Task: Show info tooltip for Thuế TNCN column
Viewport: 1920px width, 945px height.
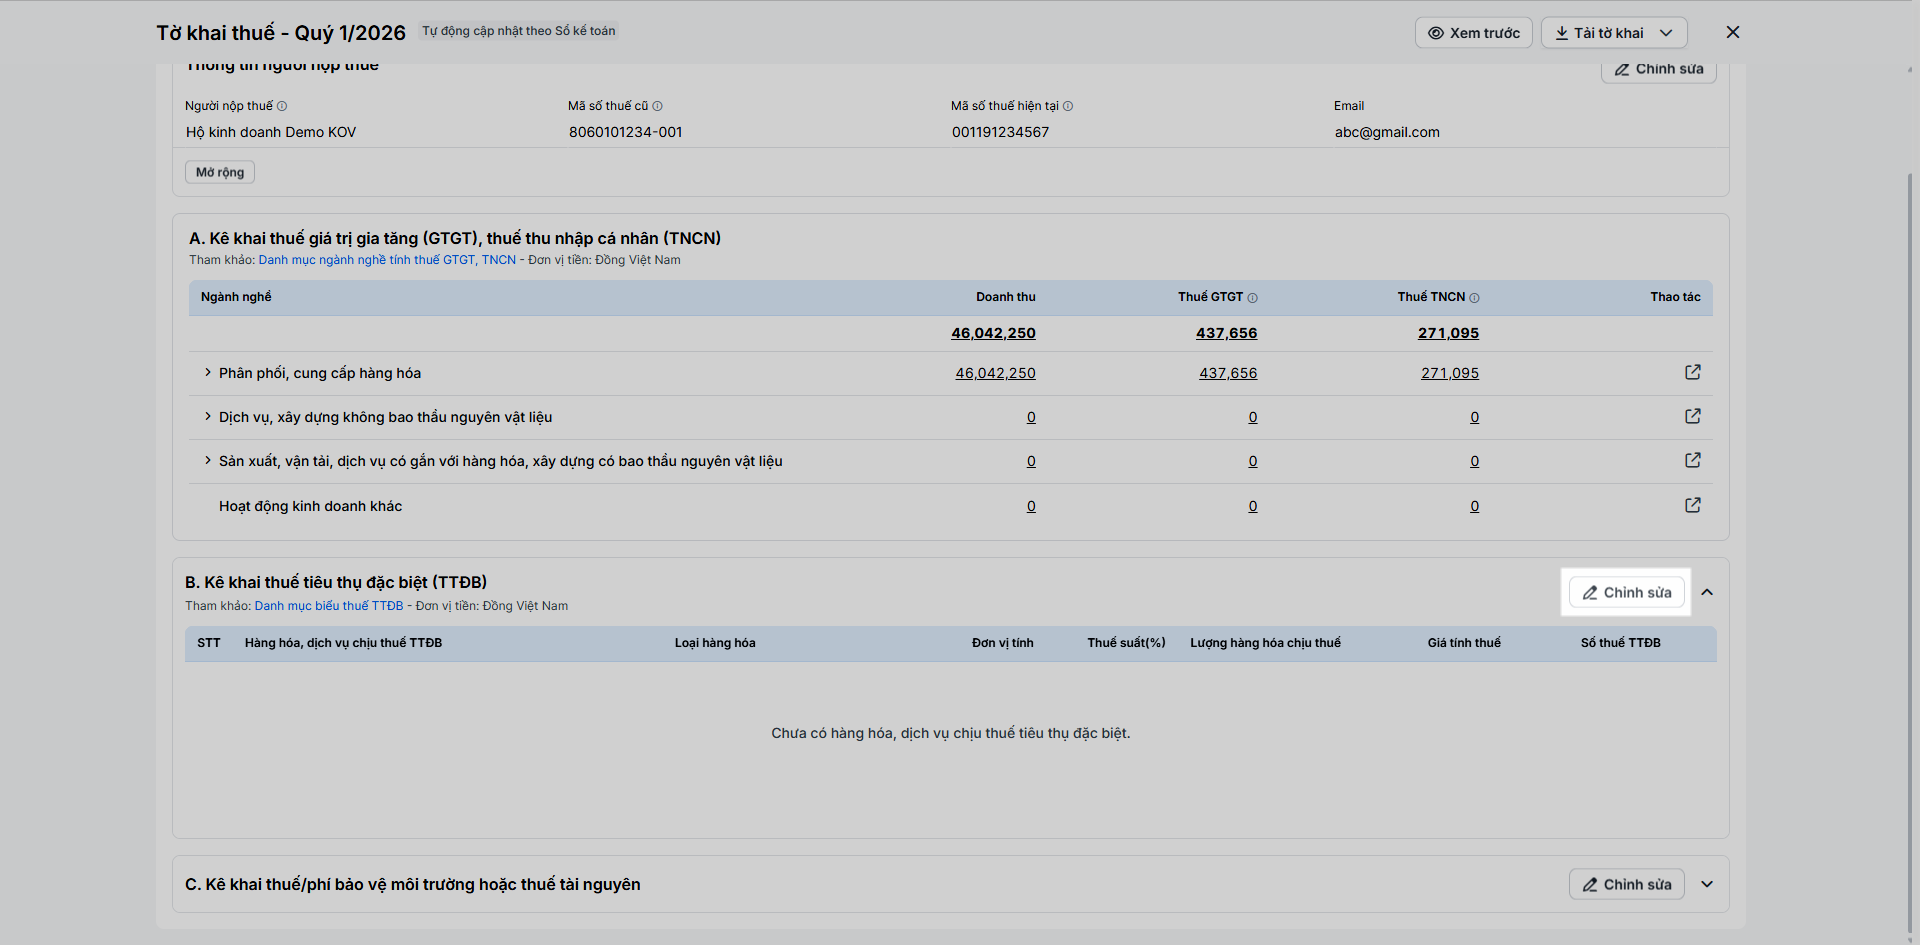Action: point(1474,298)
